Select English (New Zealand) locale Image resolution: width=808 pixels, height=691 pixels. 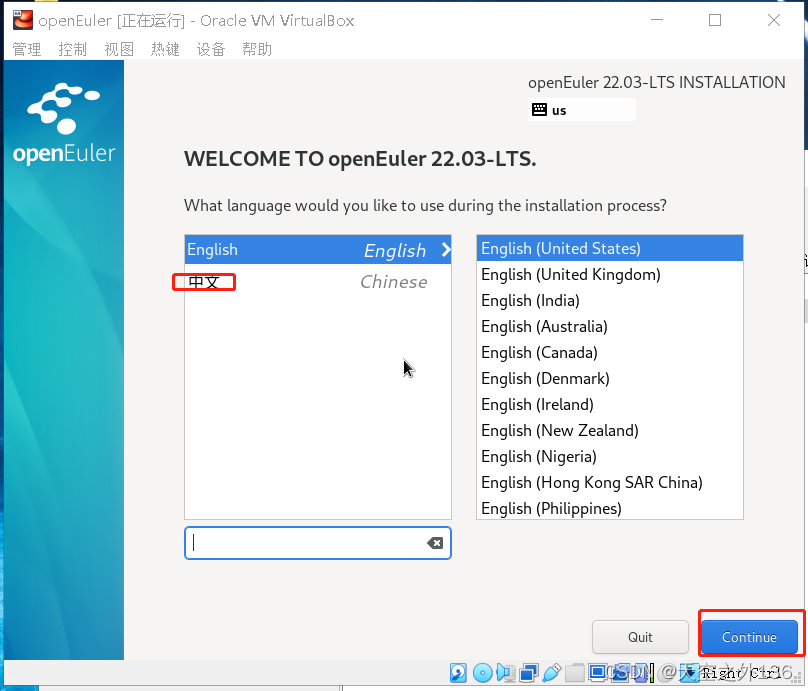(x=610, y=431)
